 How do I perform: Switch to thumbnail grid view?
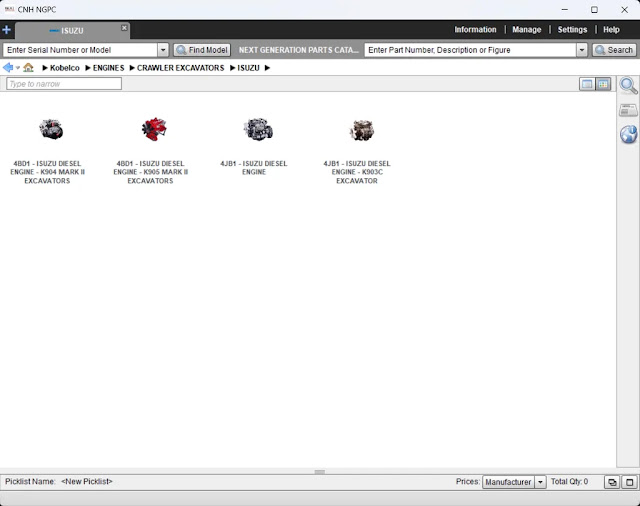[603, 84]
